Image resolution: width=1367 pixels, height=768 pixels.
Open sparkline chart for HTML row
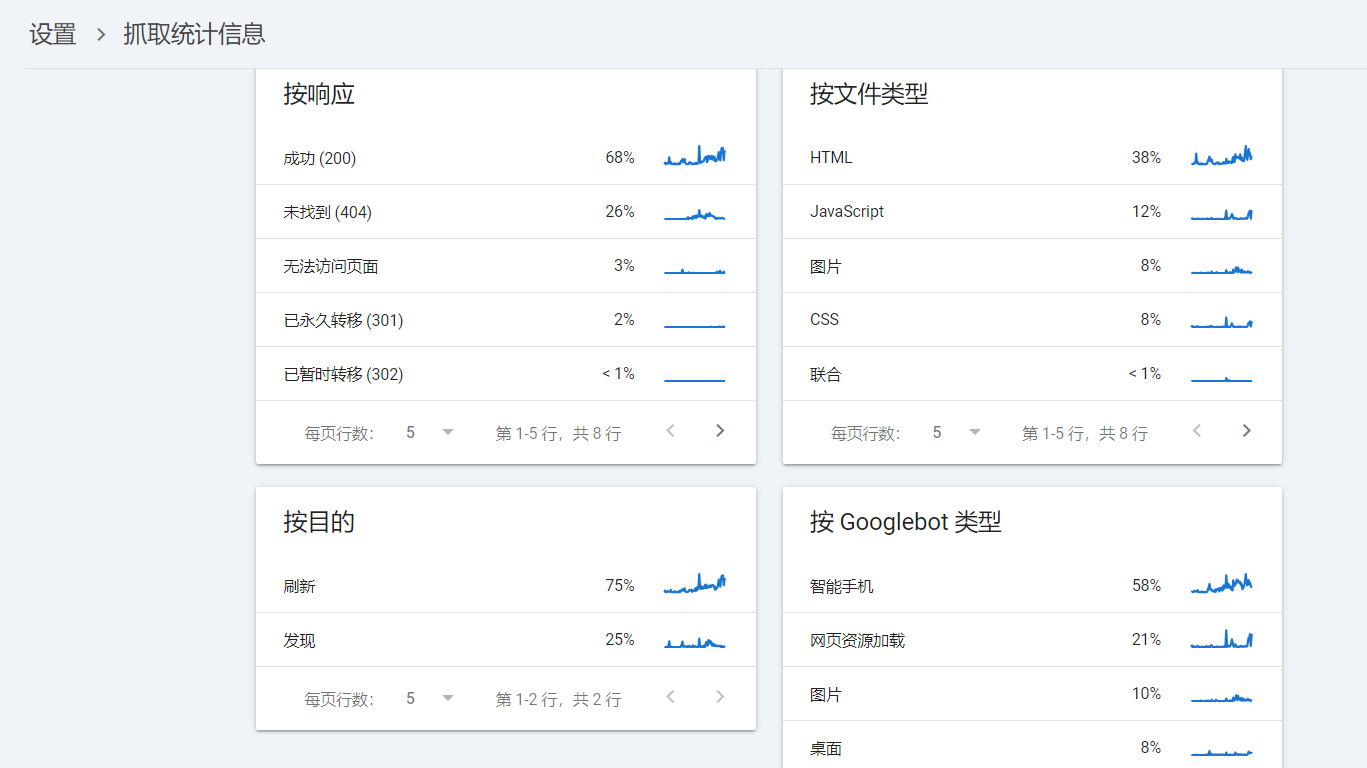click(1221, 157)
